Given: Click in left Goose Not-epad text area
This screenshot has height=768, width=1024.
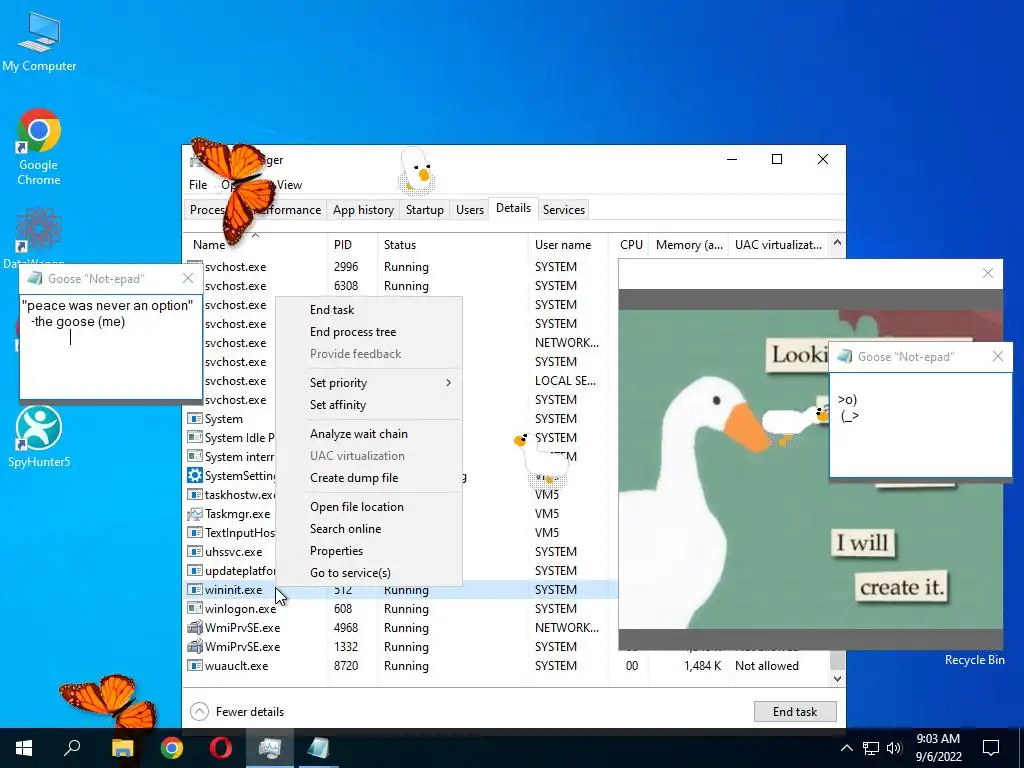Looking at the screenshot, I should [110, 345].
